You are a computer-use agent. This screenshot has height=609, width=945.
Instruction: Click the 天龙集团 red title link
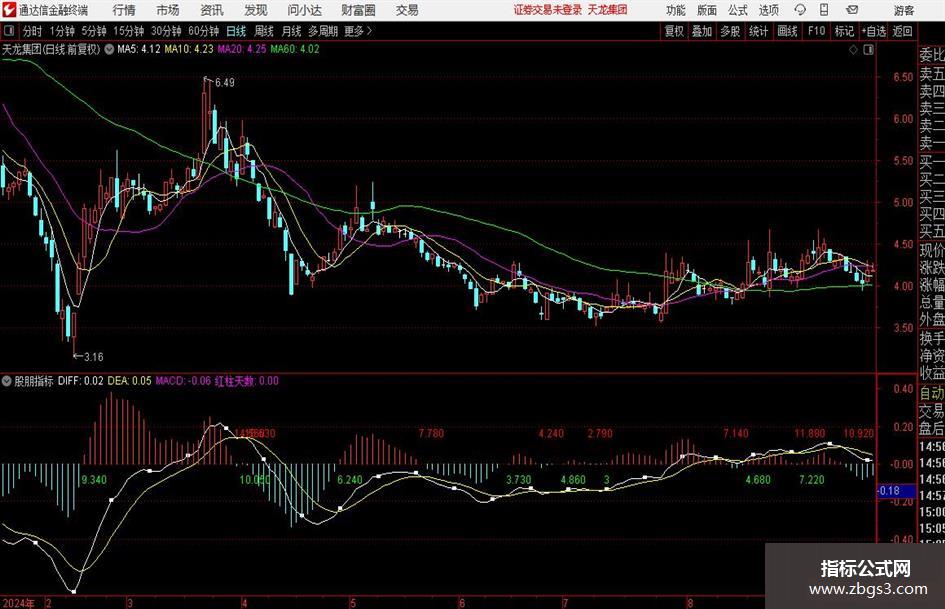click(x=608, y=10)
